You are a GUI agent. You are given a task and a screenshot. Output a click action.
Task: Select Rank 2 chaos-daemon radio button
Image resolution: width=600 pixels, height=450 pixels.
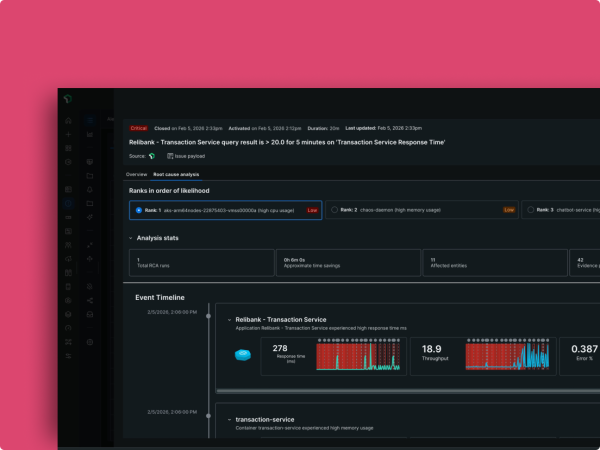pyautogui.click(x=334, y=211)
